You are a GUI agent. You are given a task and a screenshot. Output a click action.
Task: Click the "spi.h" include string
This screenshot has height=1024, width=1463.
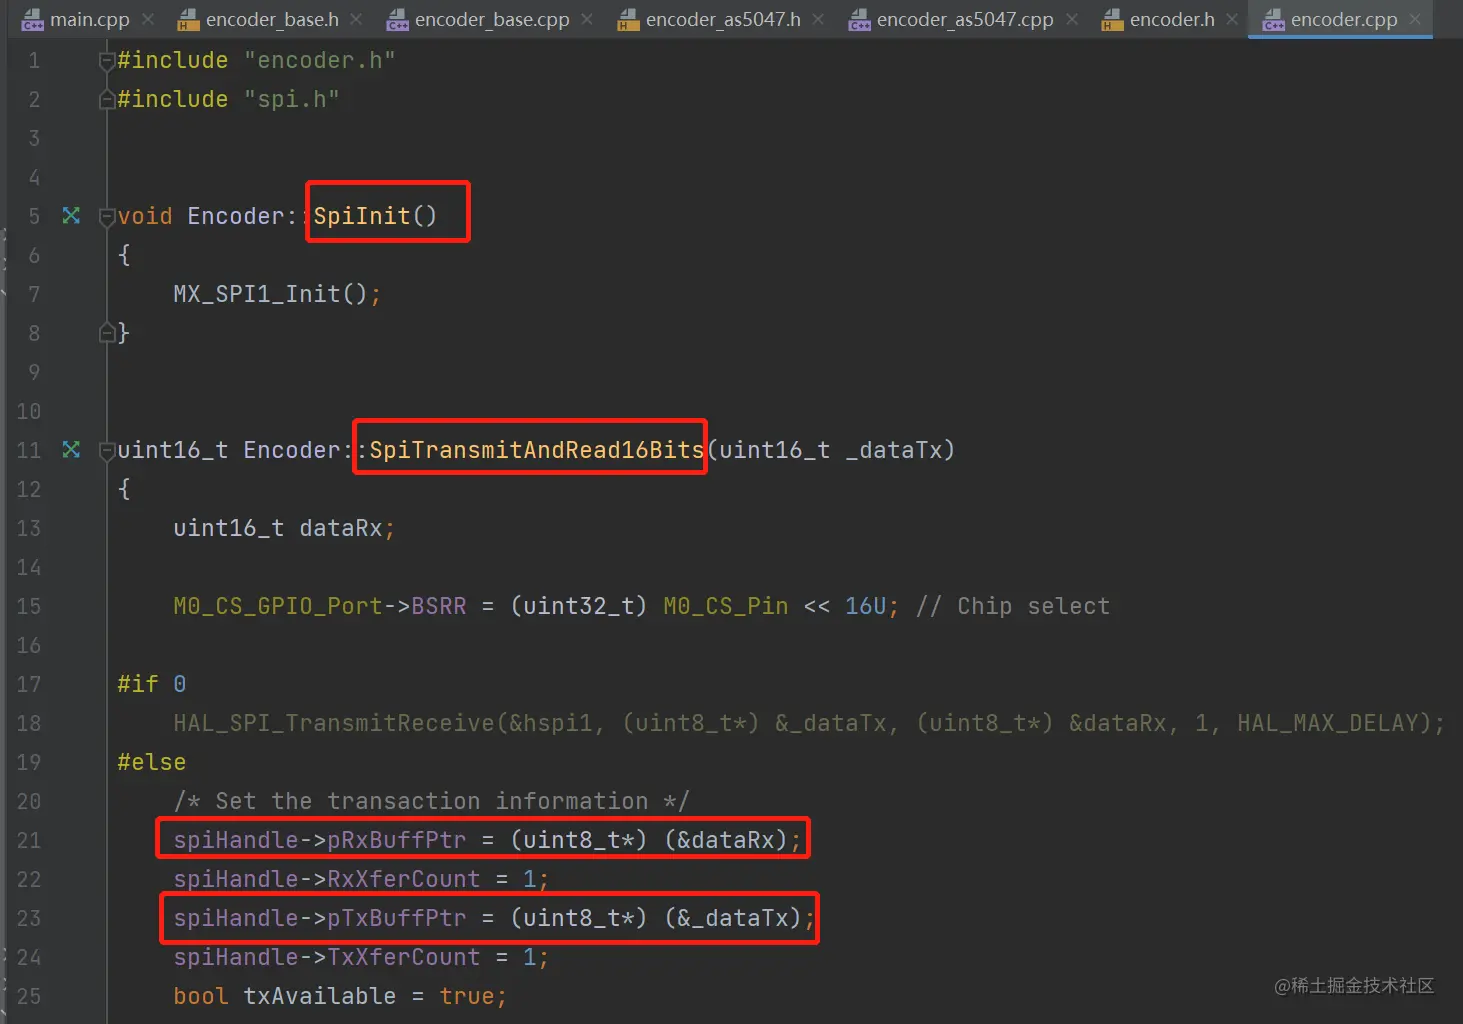(292, 99)
